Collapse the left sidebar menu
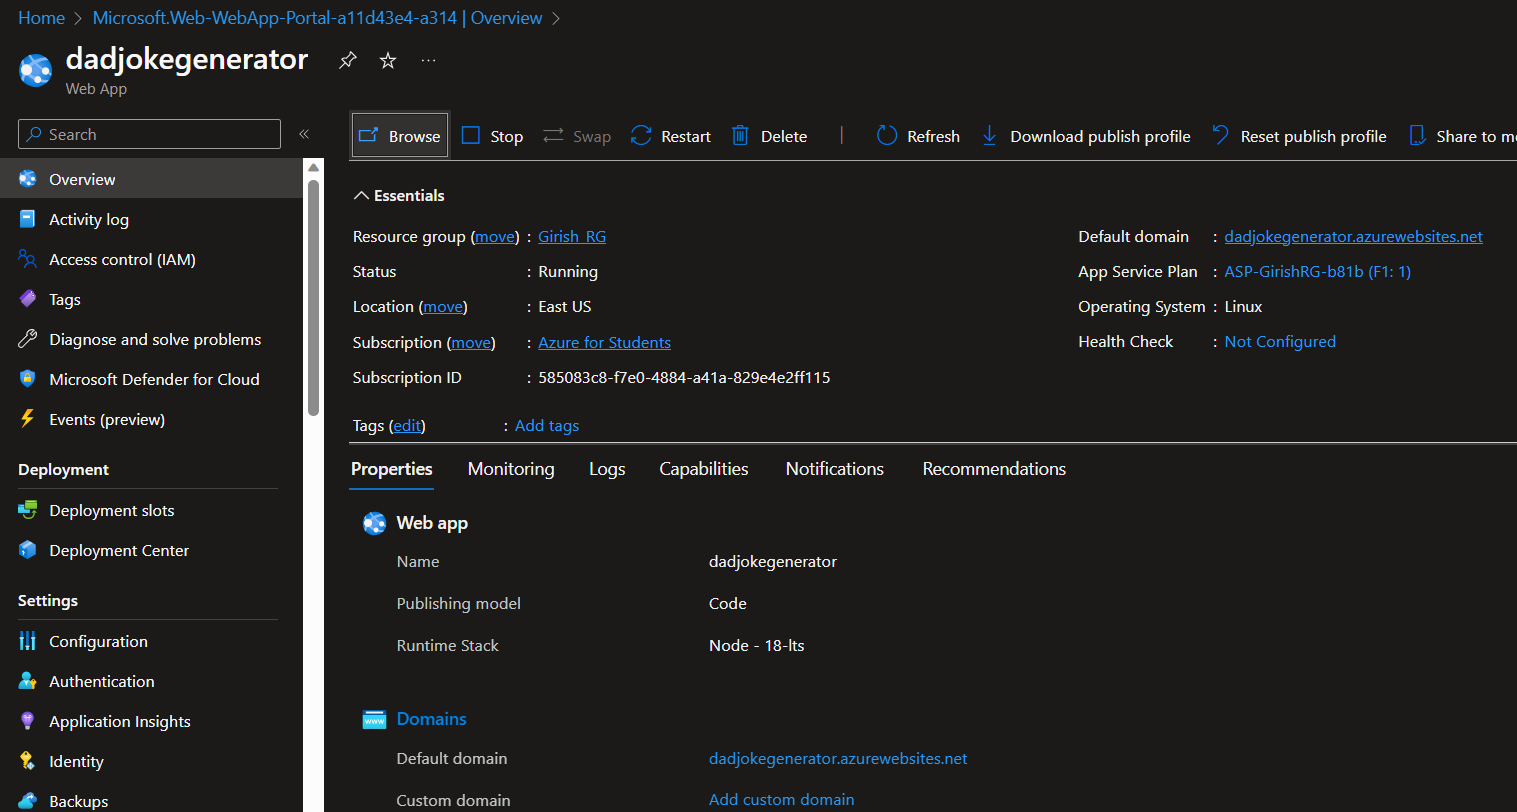 pos(304,134)
